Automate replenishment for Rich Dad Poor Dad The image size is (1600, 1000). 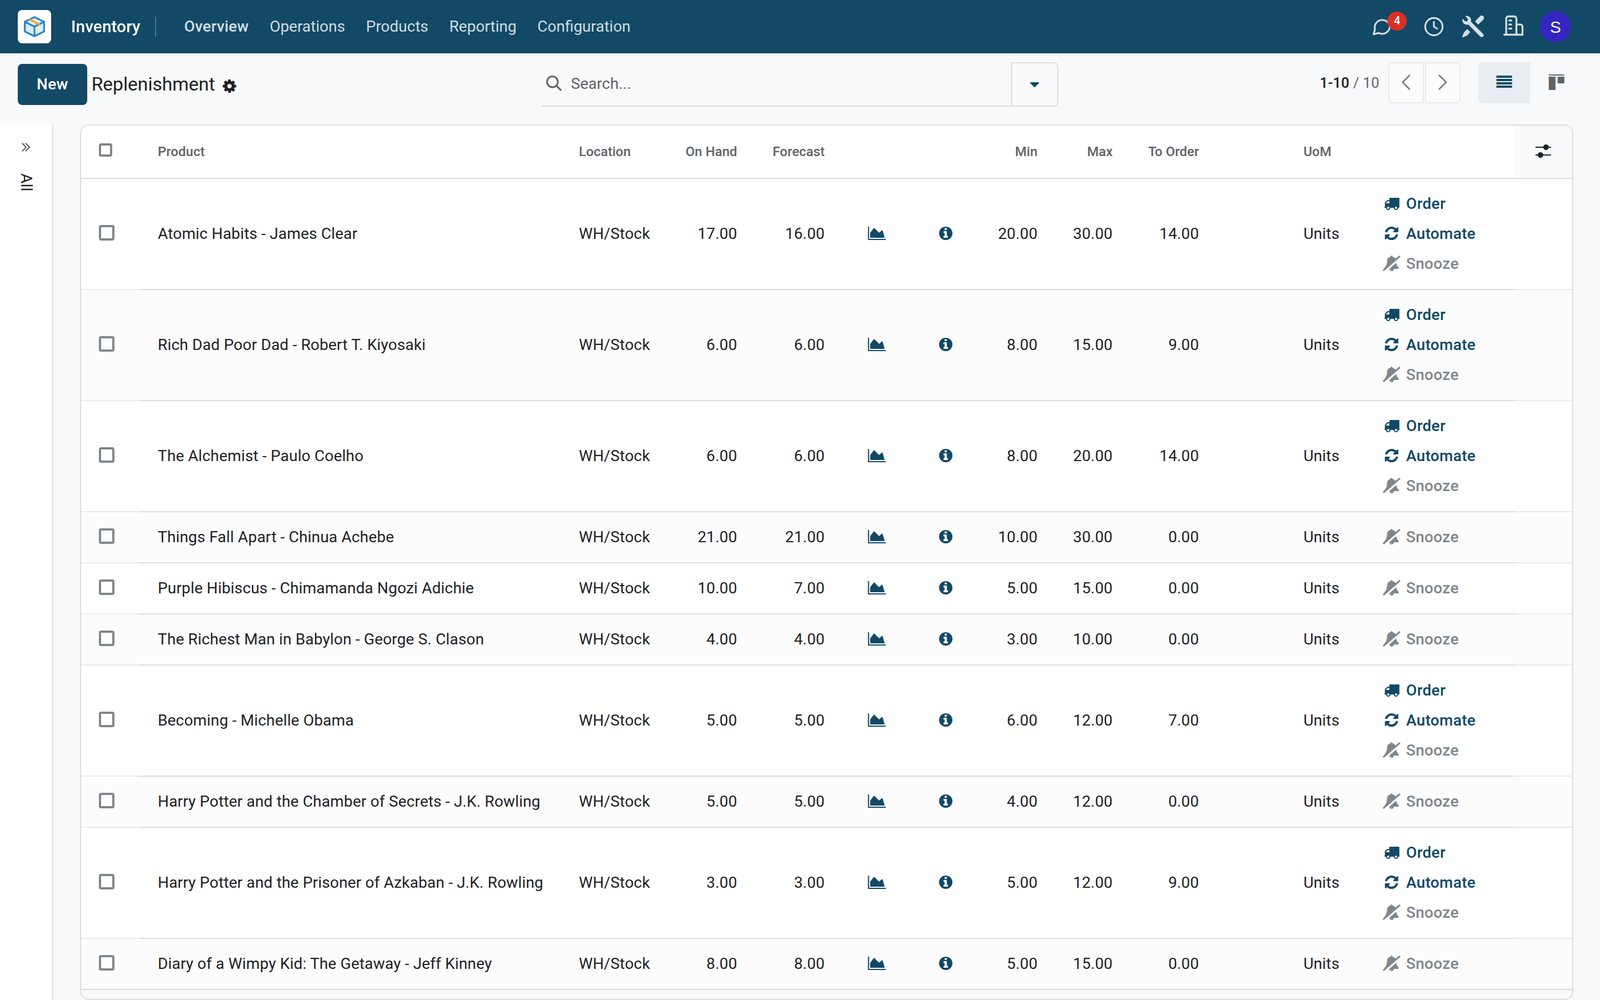pyautogui.click(x=1430, y=345)
